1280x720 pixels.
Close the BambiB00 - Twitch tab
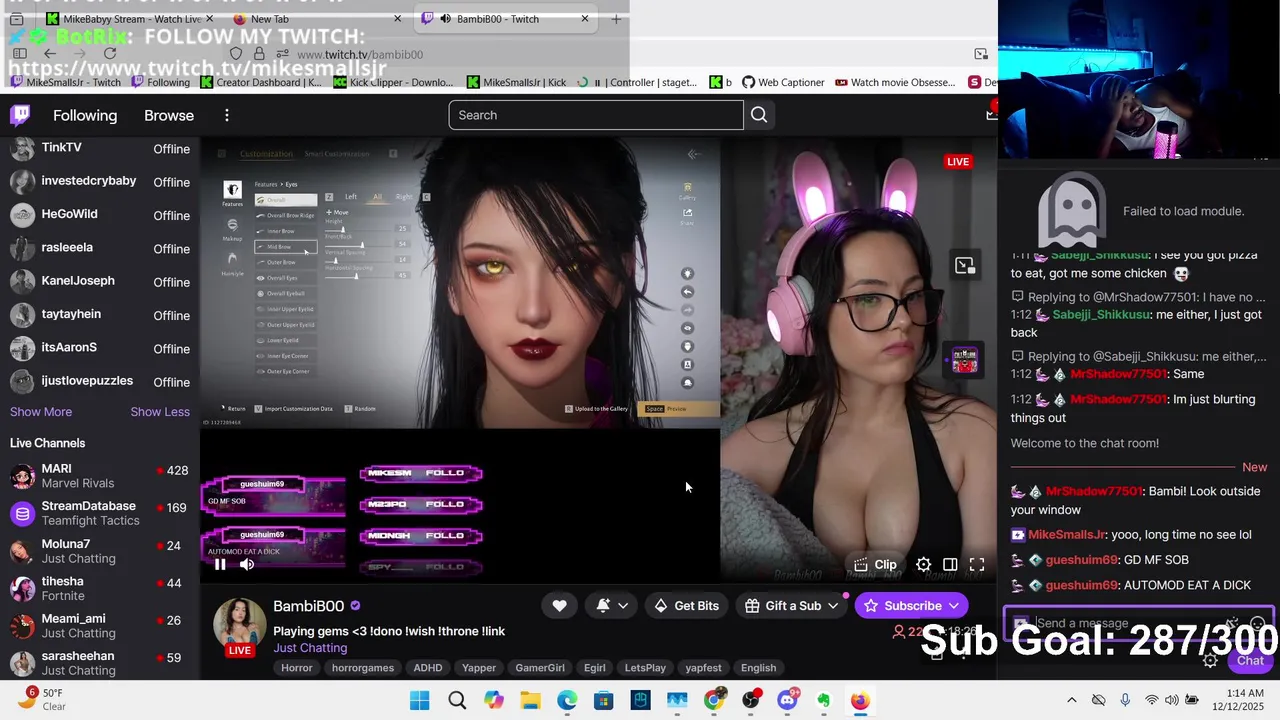pos(585,18)
